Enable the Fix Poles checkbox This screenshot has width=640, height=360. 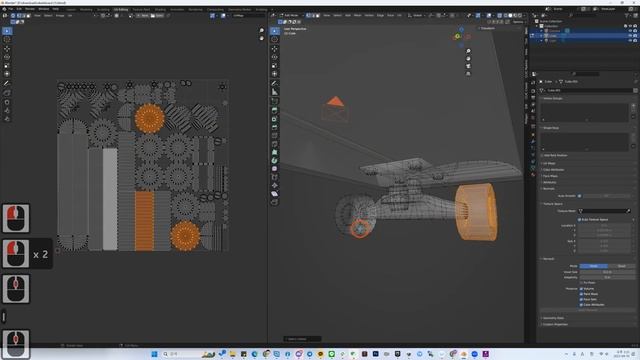click(x=581, y=282)
